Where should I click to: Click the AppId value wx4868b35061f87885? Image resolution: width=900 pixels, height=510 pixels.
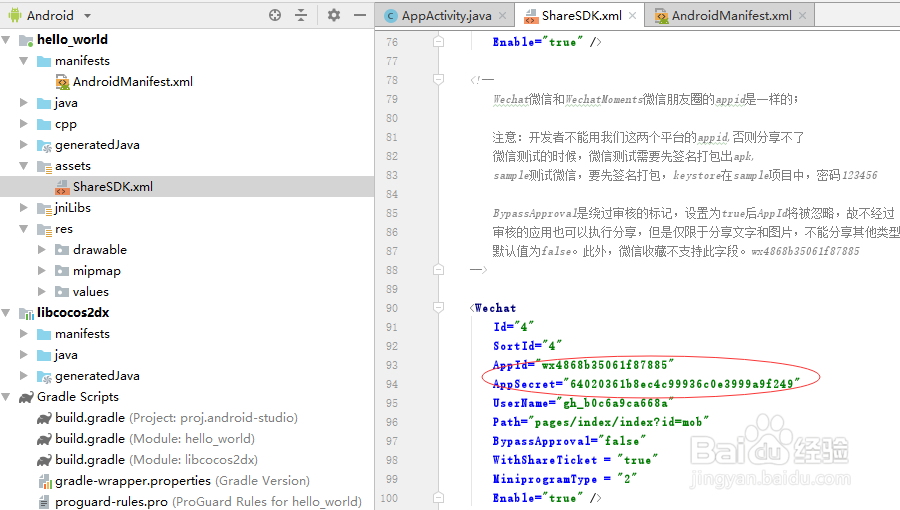604,365
